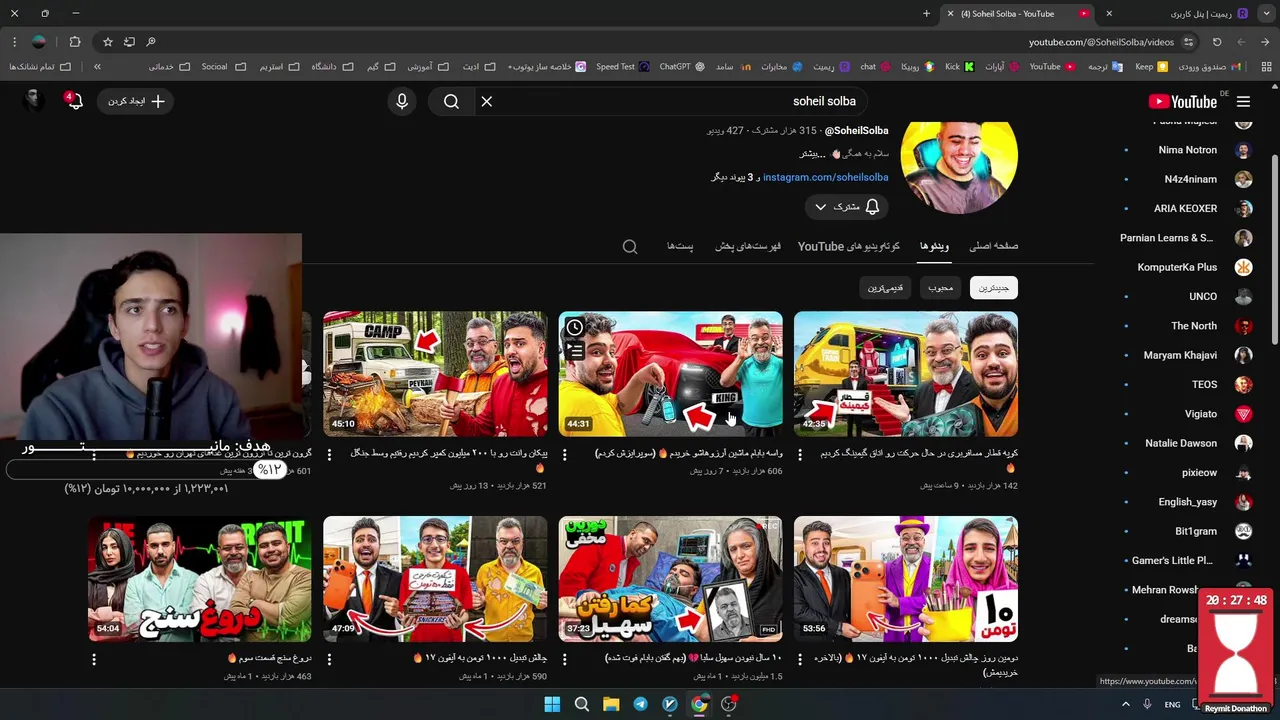Open three-dot menu of the lie detector video
Viewport: 1280px width, 720px height.
(x=94, y=660)
